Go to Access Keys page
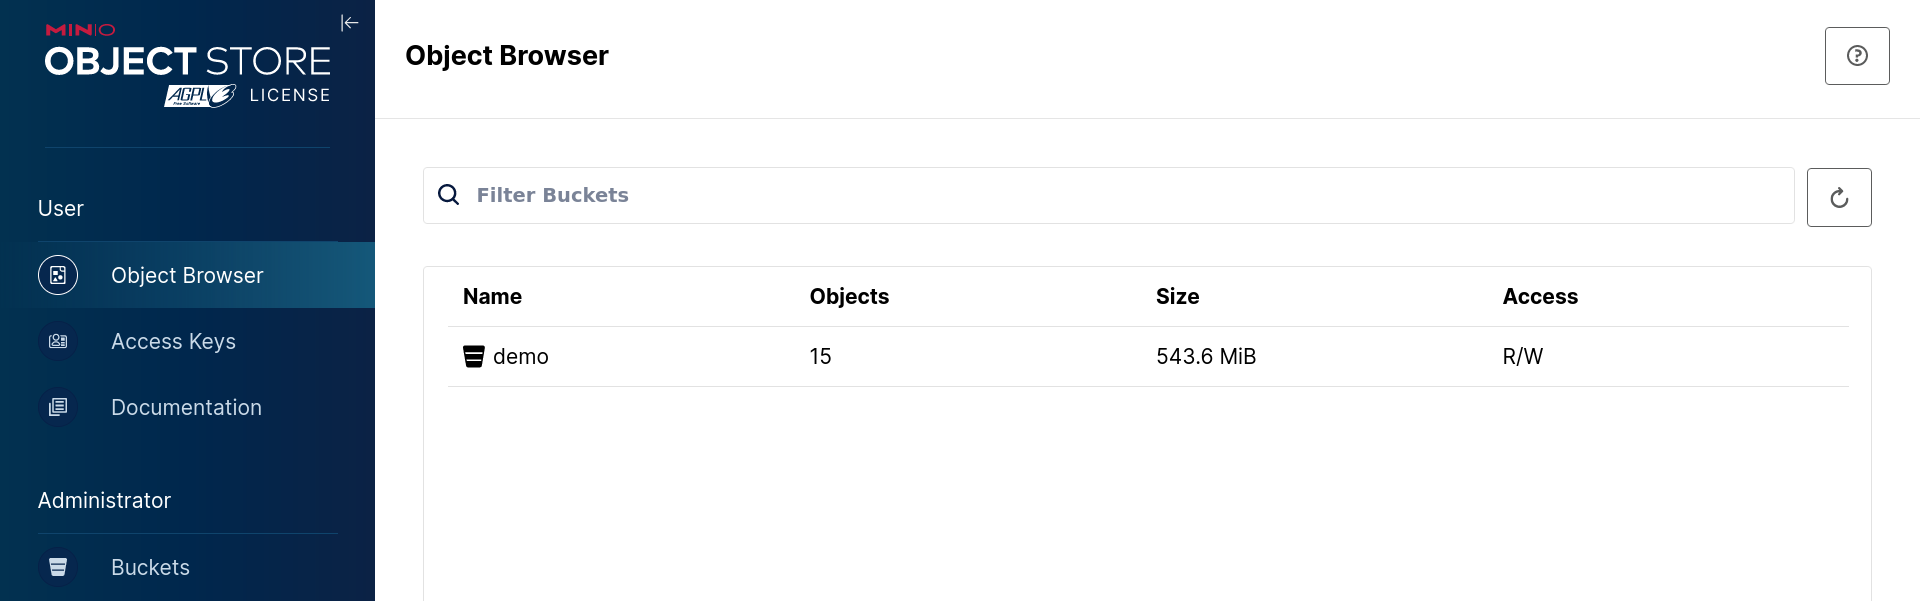Screen dimensions: 1920x601 [x=173, y=341]
